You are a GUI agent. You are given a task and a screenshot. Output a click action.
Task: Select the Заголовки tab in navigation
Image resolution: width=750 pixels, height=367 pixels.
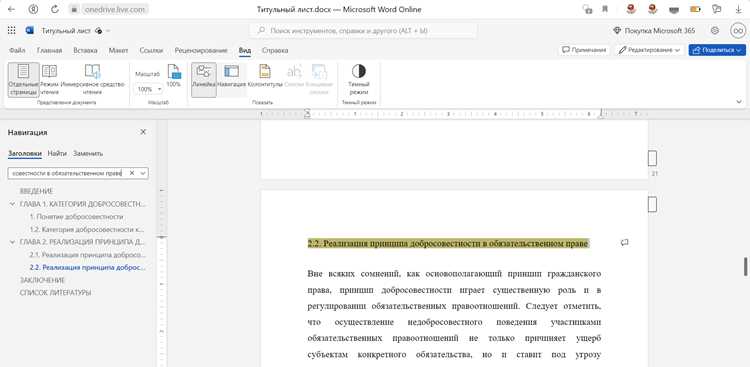25,154
